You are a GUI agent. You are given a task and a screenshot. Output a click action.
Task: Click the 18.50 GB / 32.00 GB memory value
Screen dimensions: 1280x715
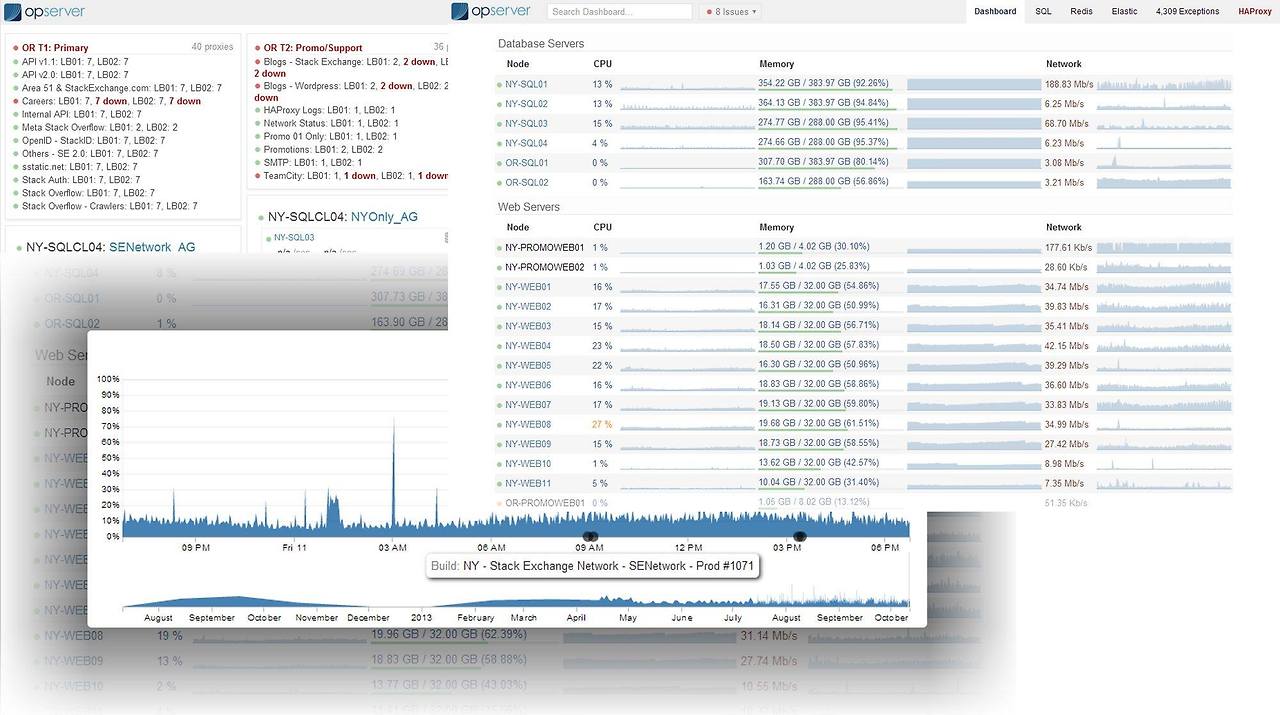click(818, 346)
